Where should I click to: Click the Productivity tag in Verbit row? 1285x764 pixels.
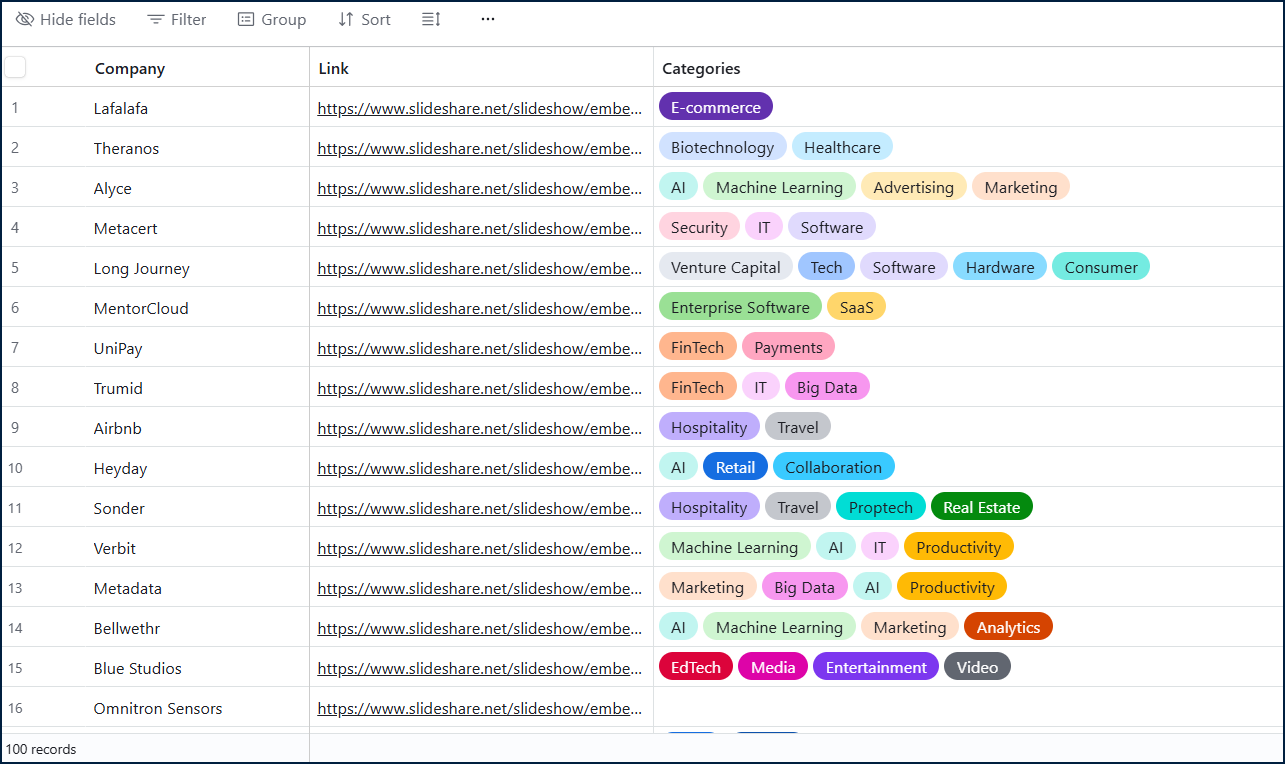click(959, 547)
